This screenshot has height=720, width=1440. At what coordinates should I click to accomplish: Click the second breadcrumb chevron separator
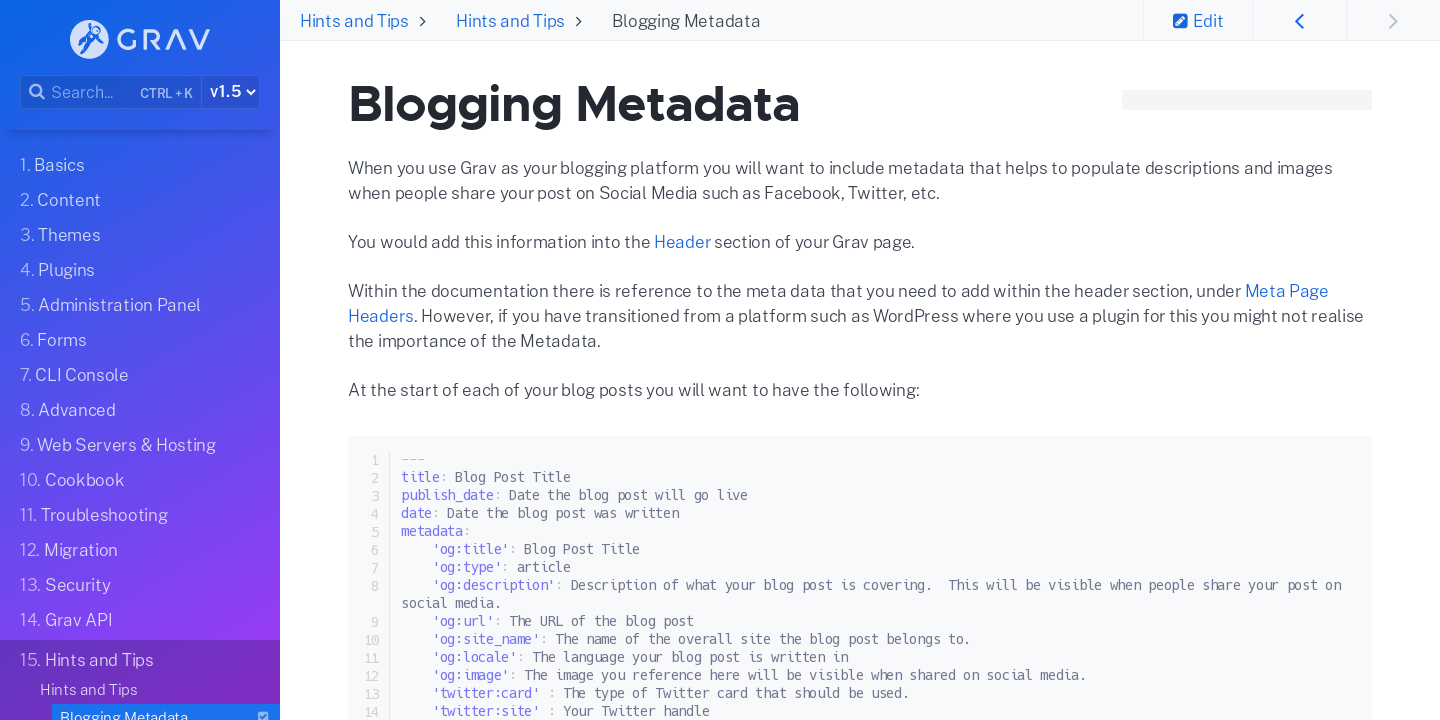tap(579, 21)
